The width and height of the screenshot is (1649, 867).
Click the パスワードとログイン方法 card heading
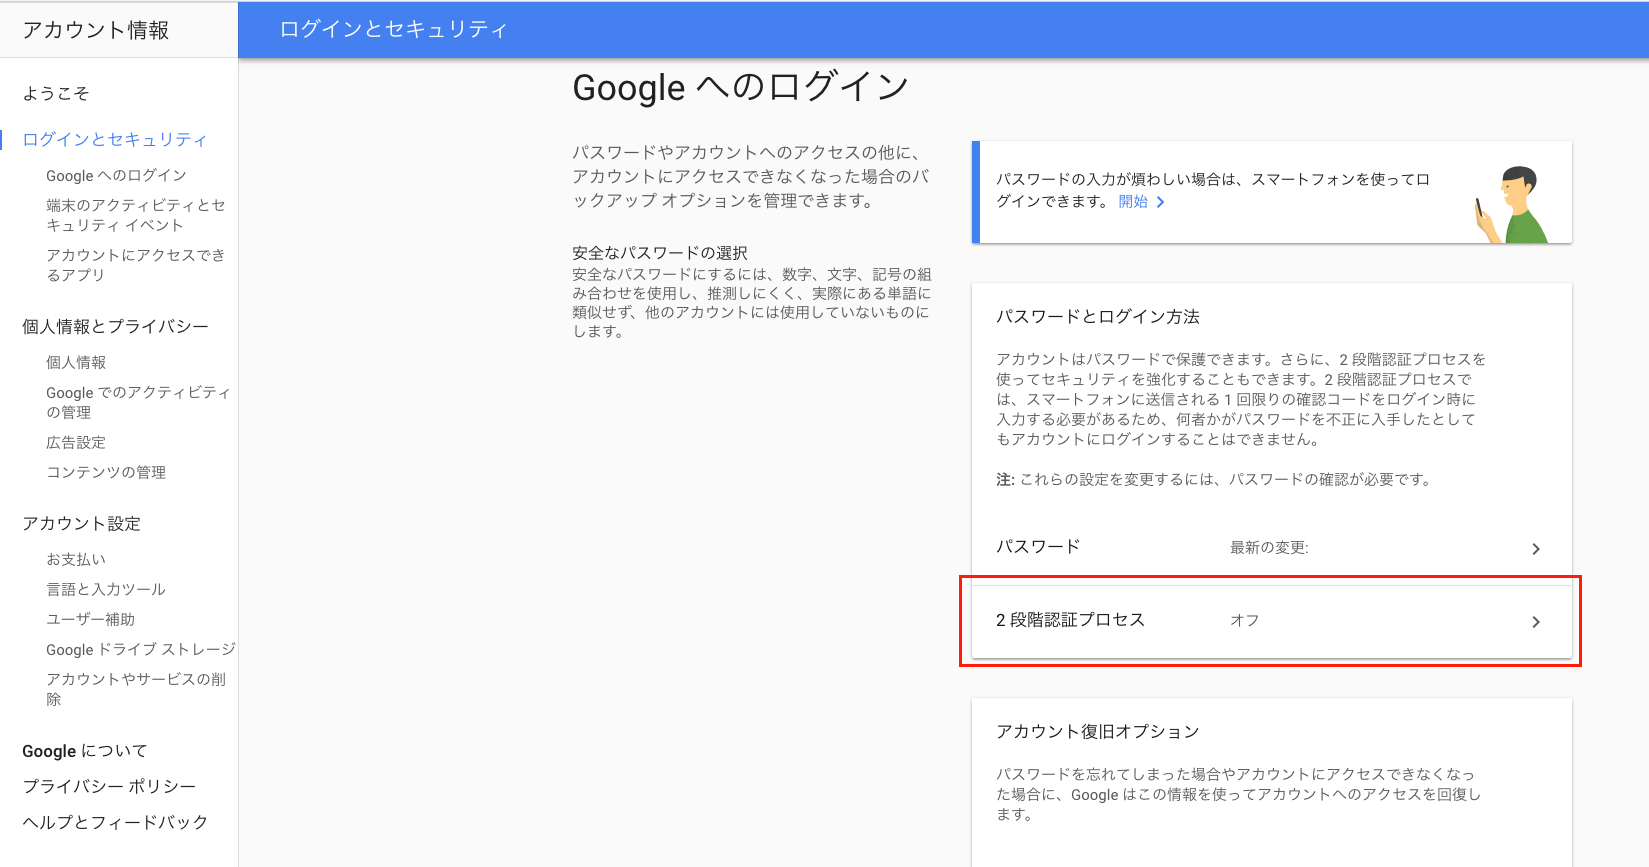[x=1098, y=316]
